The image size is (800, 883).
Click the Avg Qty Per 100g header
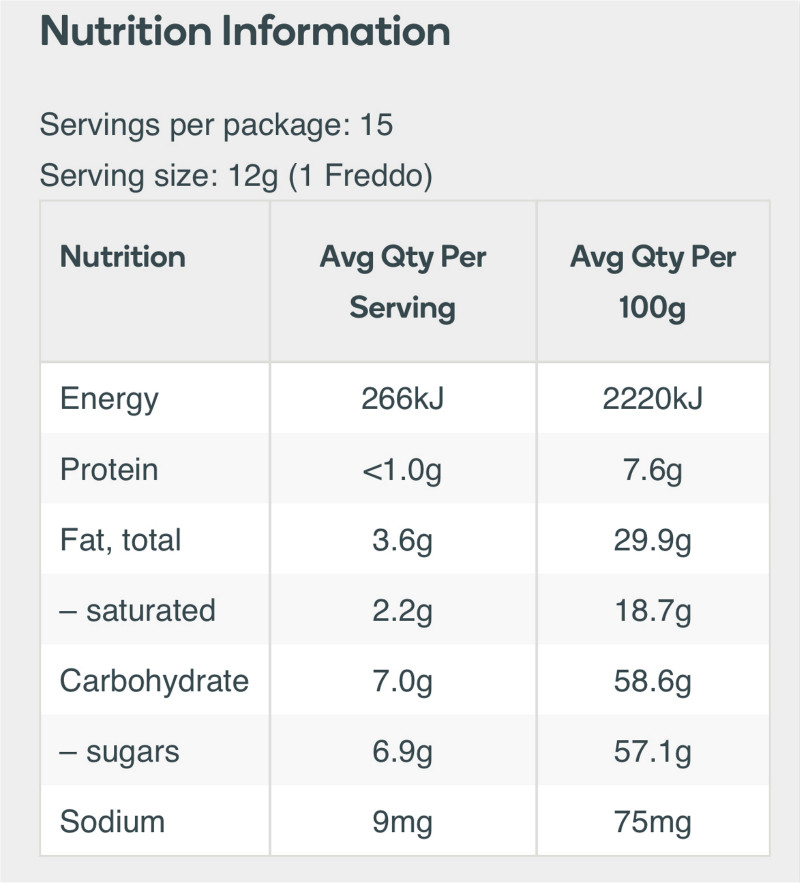[x=652, y=283]
